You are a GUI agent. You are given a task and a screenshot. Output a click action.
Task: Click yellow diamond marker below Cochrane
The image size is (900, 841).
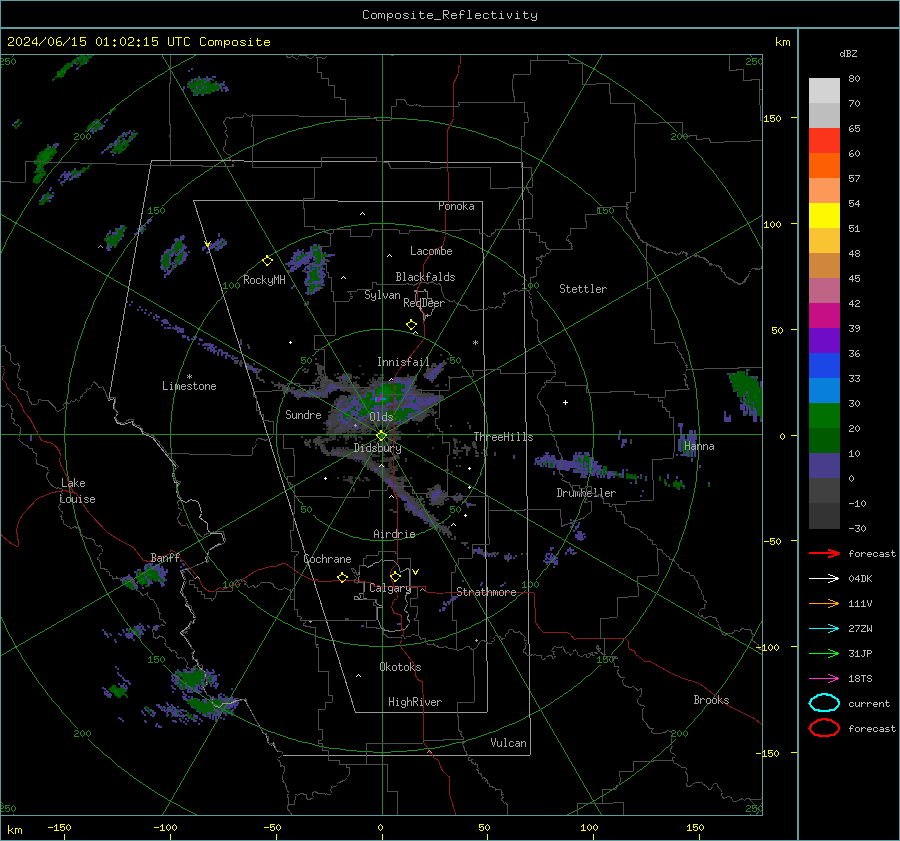tap(342, 578)
